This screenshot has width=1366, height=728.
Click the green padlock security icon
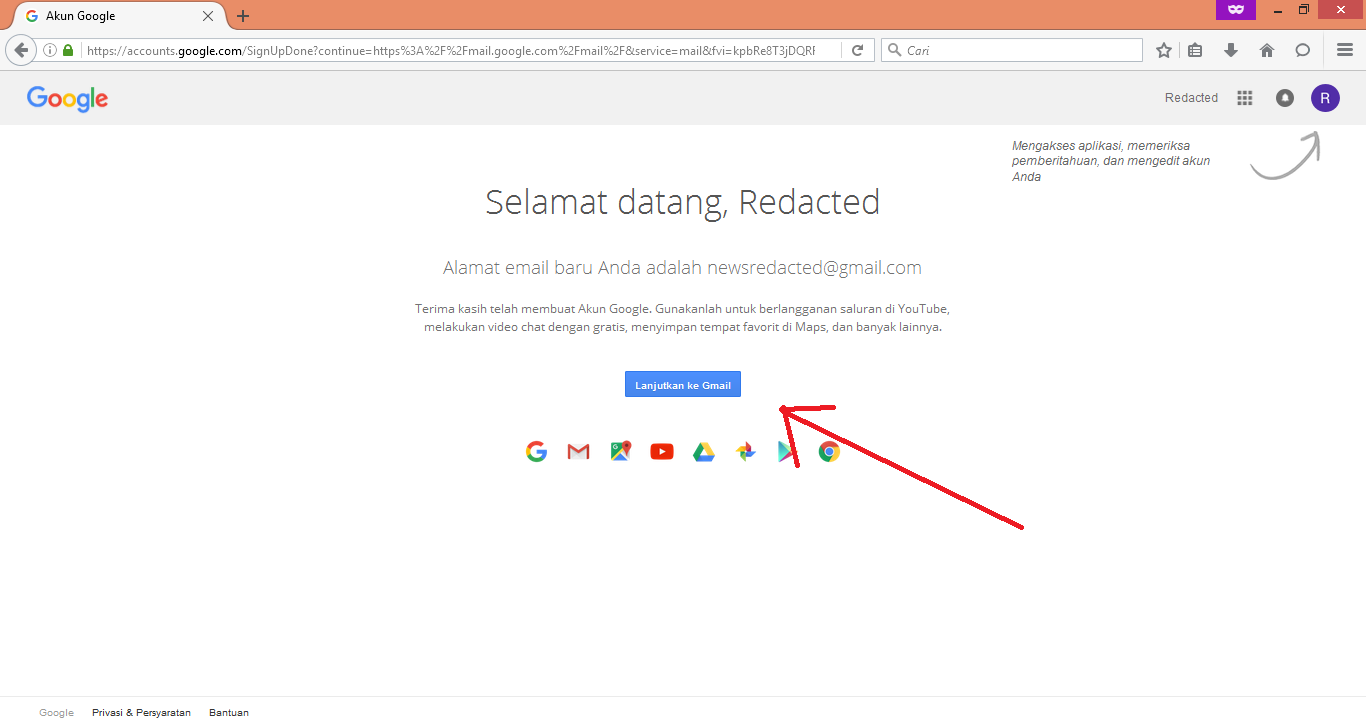(68, 50)
